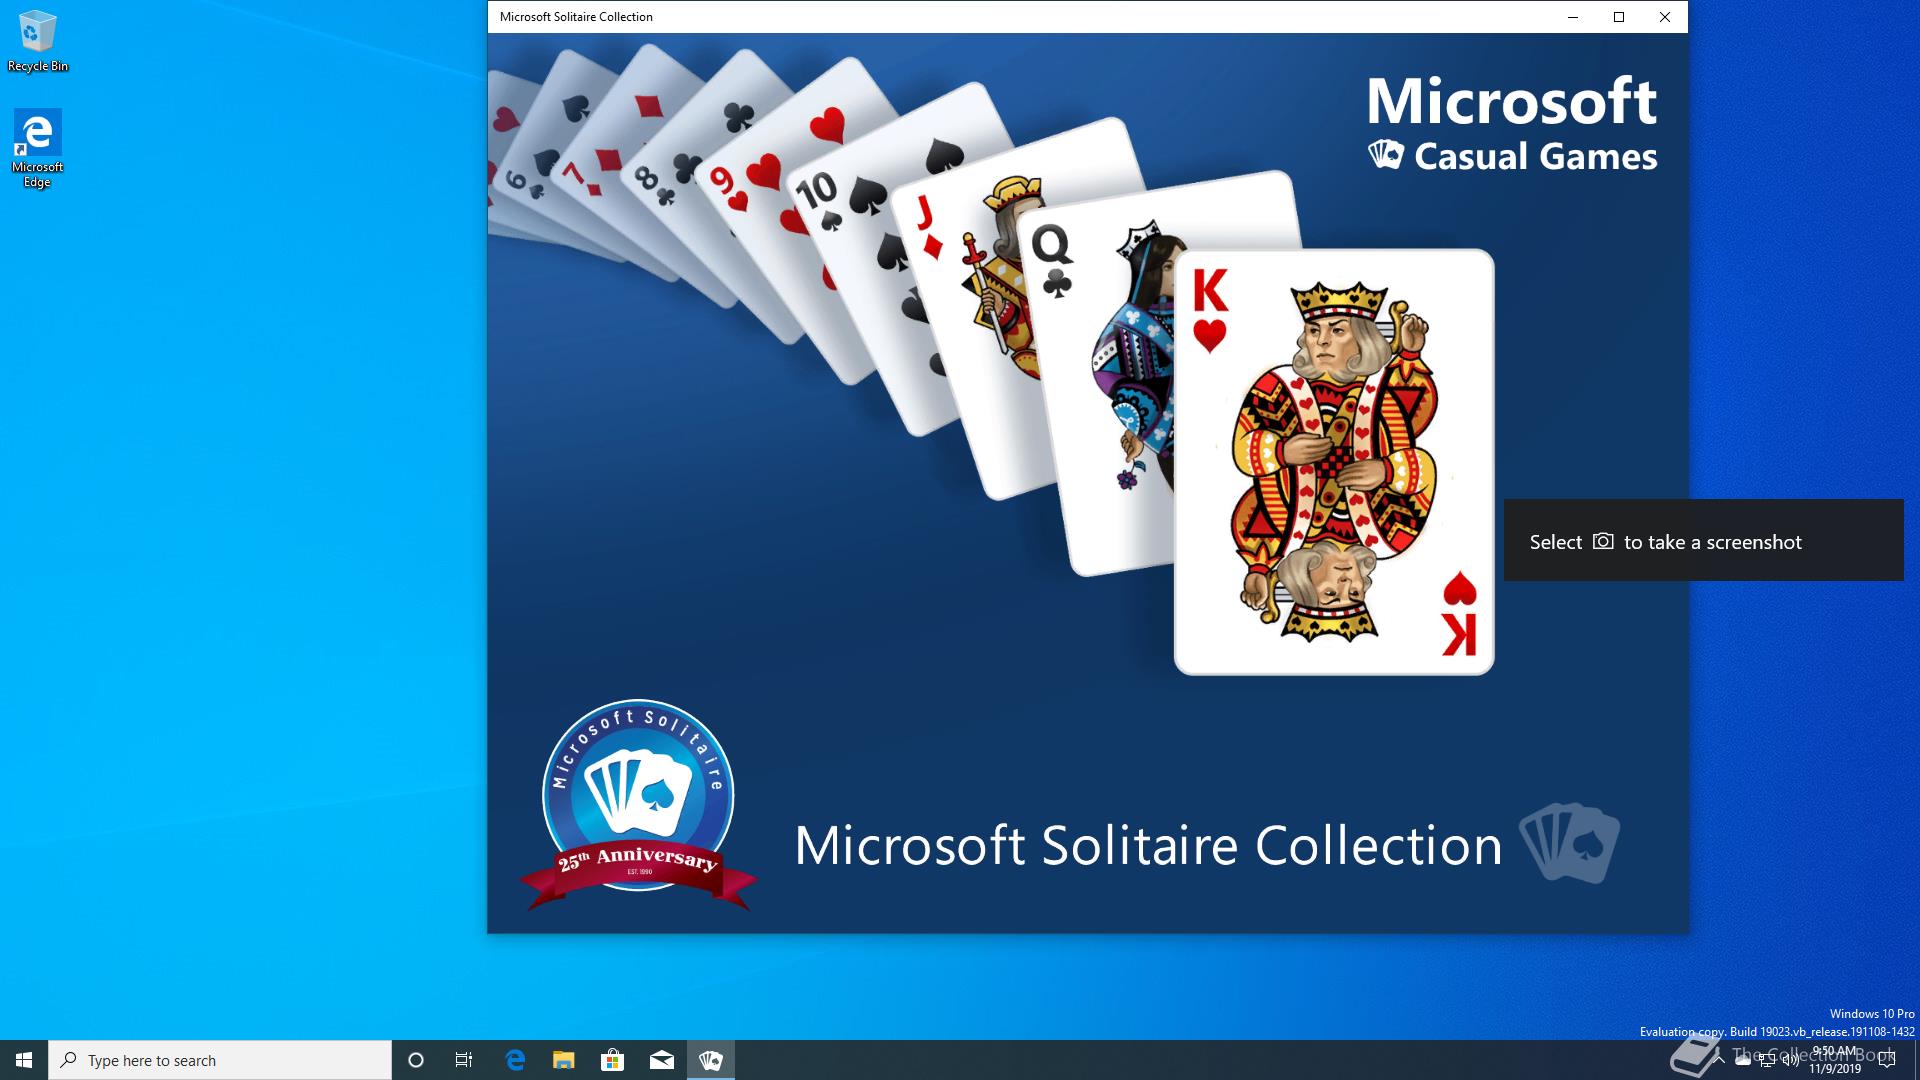
Task: Show hidden system tray icons
Action: click(1718, 1060)
